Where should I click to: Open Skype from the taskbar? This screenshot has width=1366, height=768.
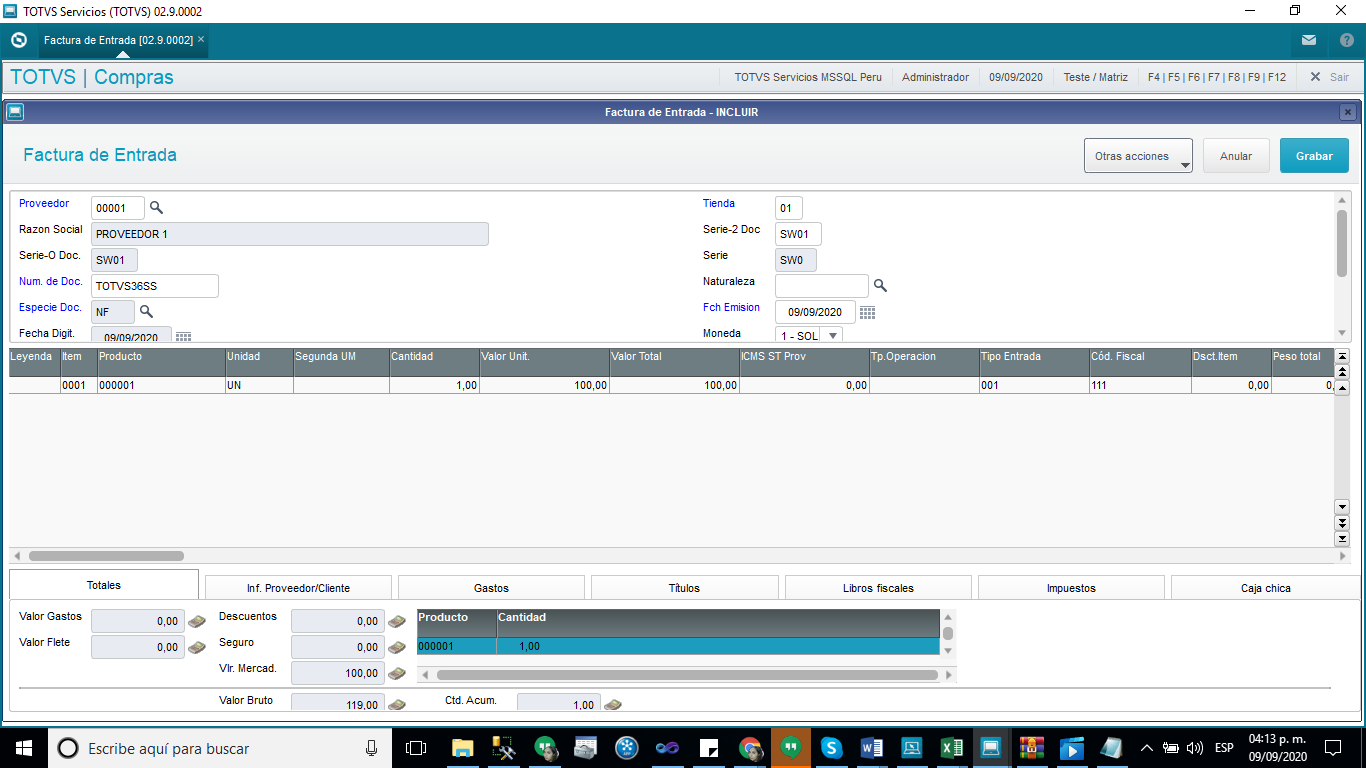tap(830, 748)
